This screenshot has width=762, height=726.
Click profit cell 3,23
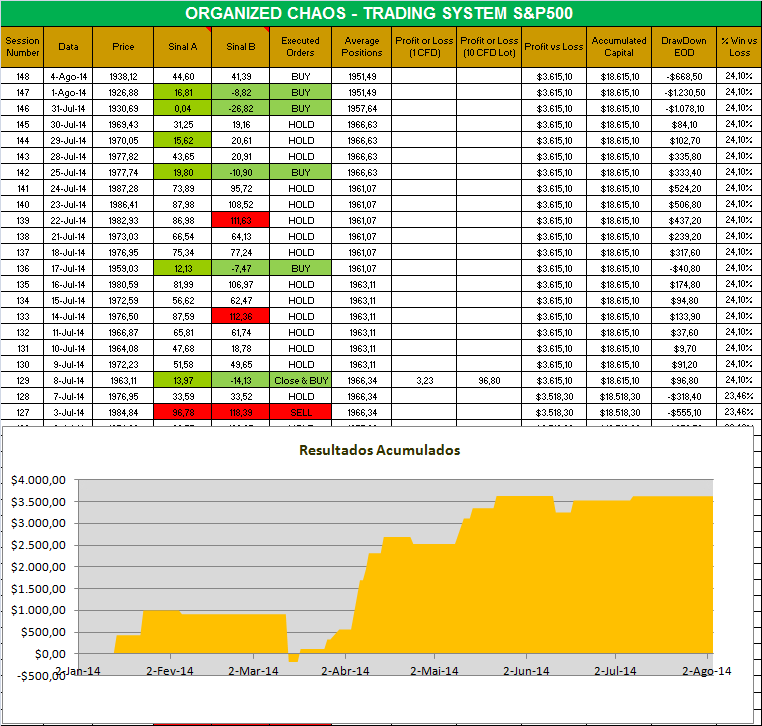point(424,380)
